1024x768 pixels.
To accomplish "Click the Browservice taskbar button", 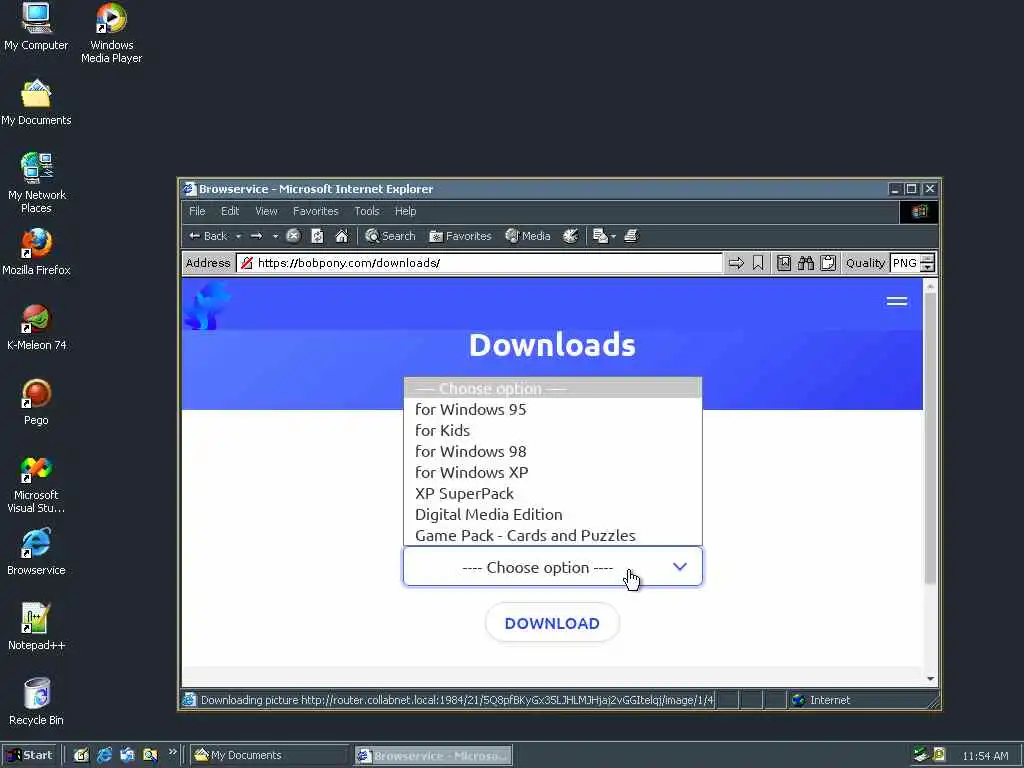I will pos(433,756).
